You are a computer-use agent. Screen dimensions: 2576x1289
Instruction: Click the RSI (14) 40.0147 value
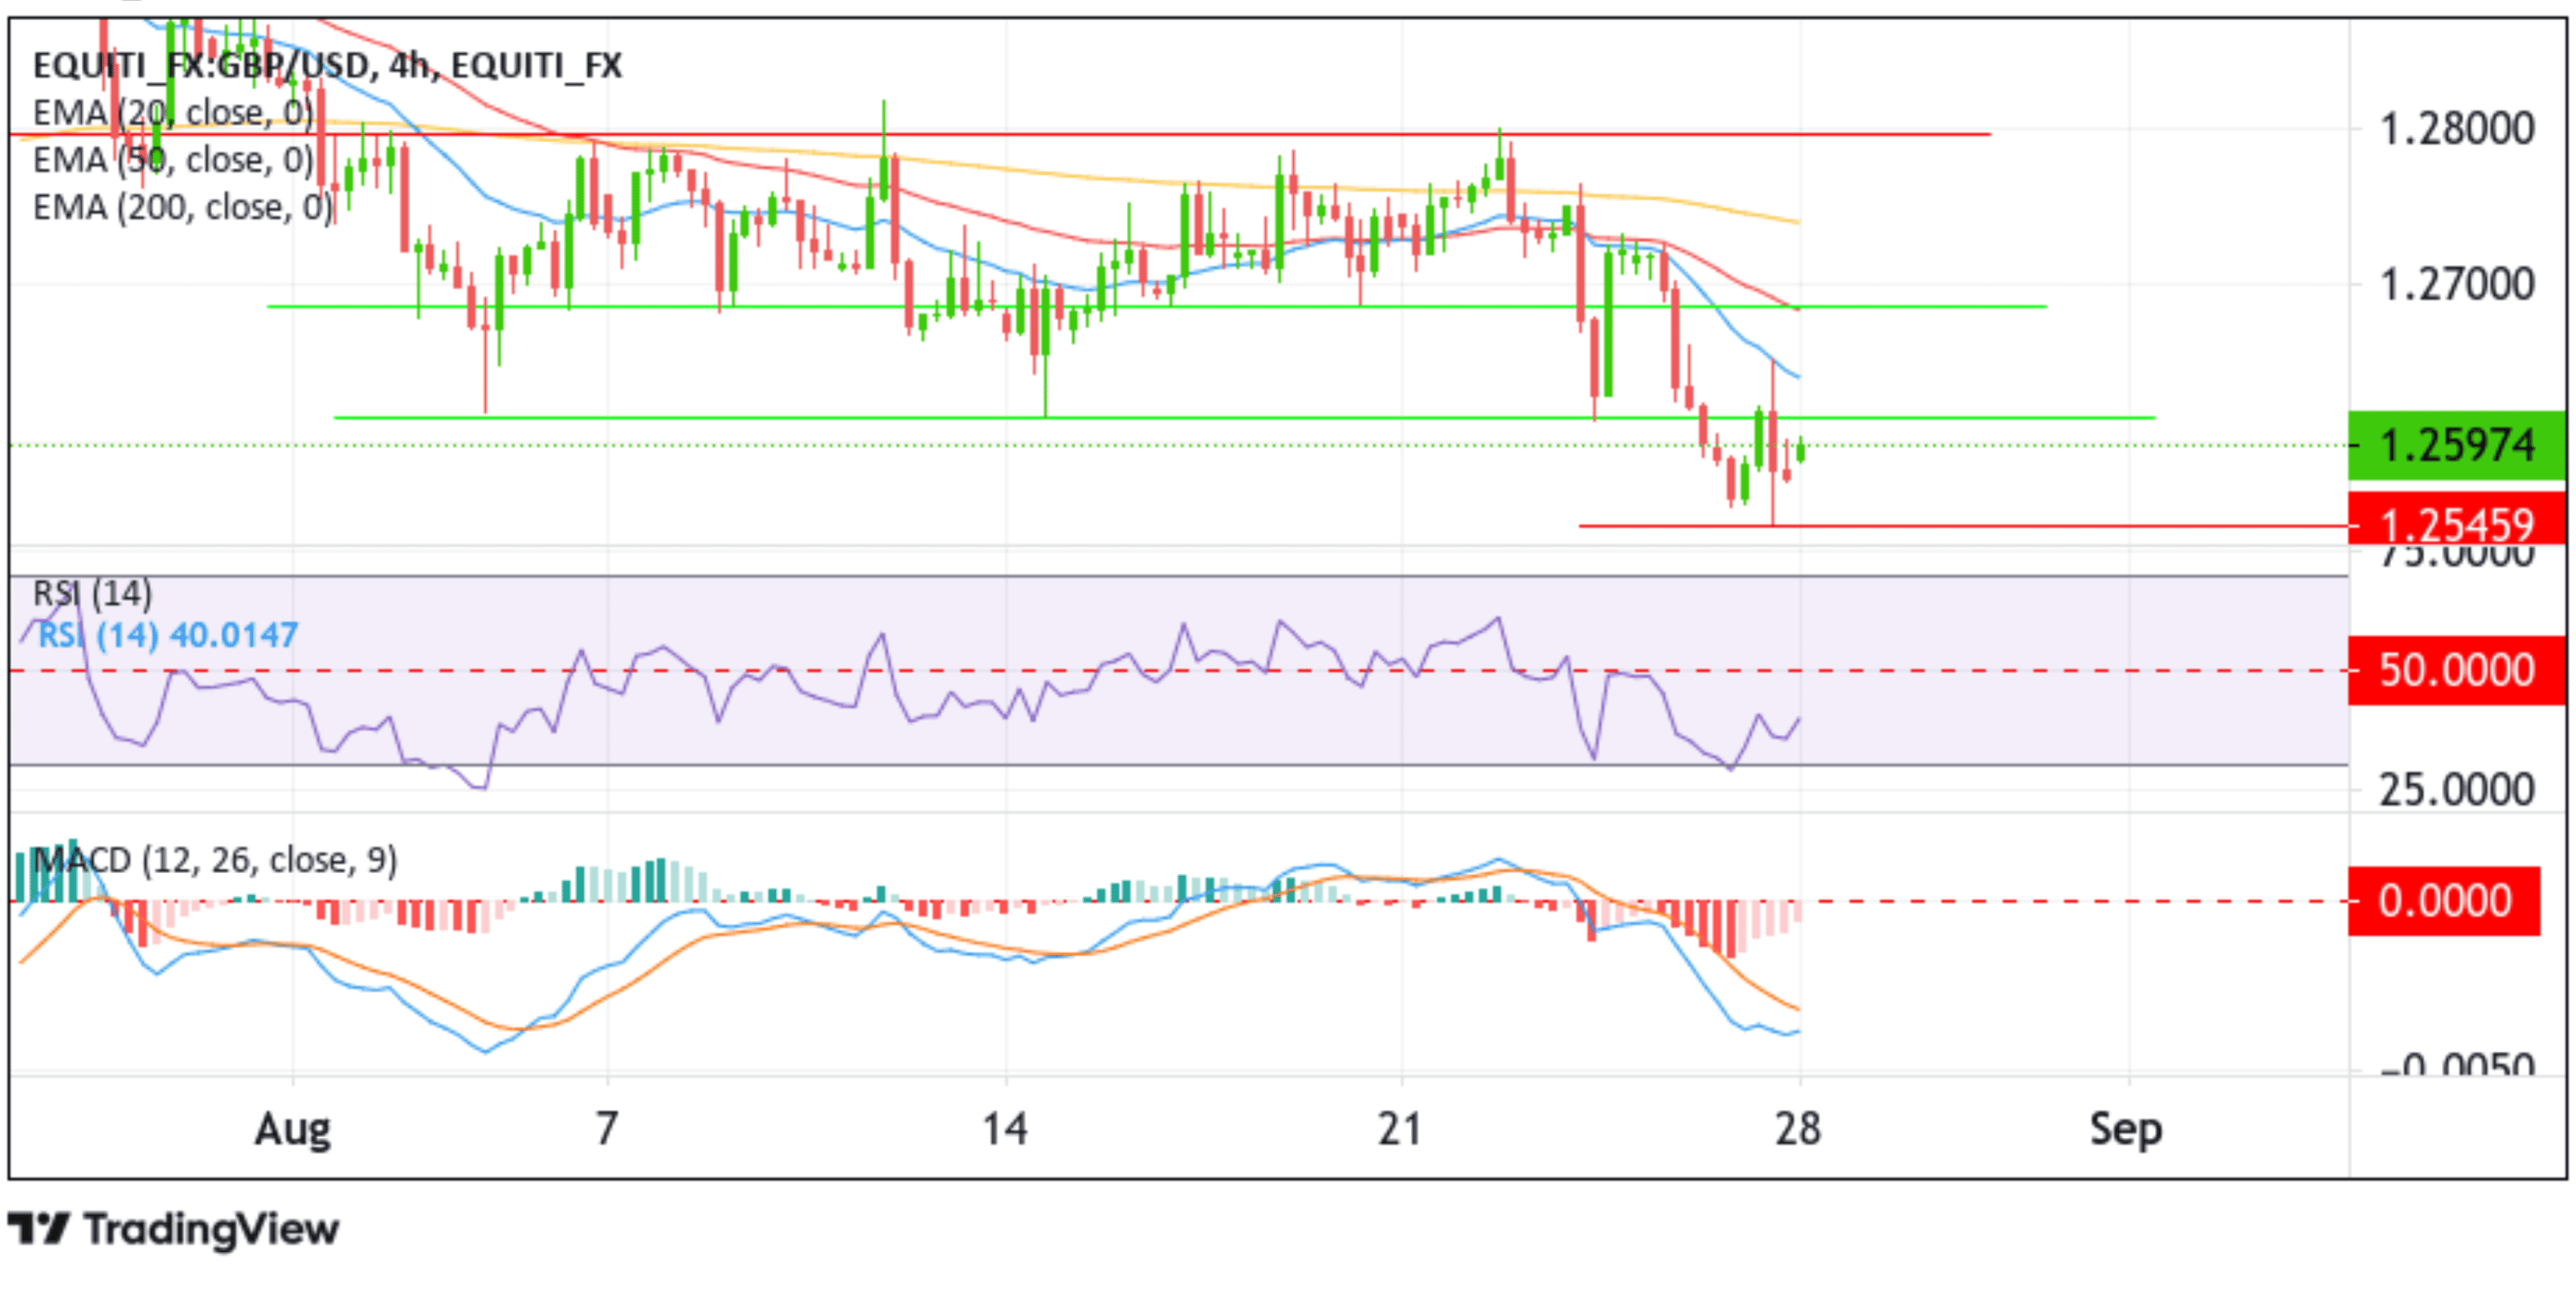pos(167,635)
